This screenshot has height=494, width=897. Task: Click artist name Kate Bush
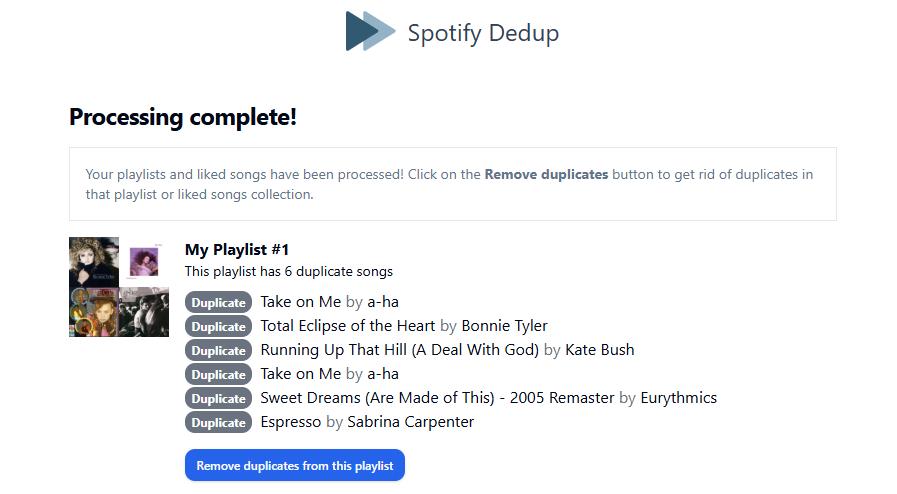[599, 350]
